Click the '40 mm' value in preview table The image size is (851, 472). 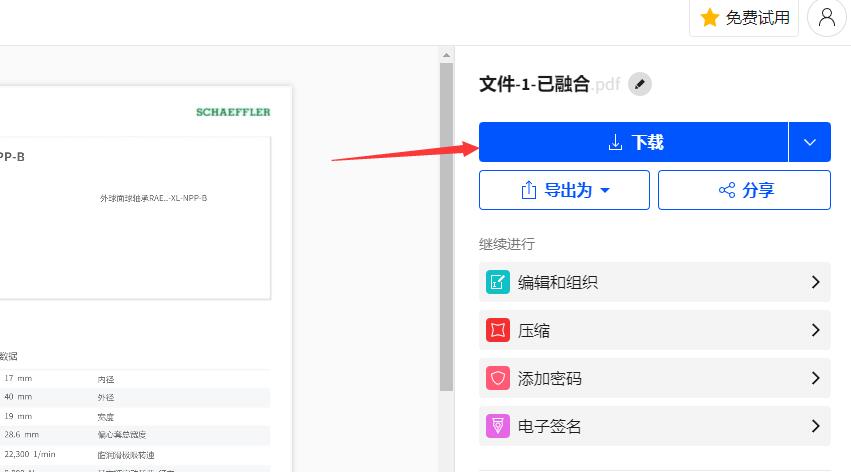(18, 397)
